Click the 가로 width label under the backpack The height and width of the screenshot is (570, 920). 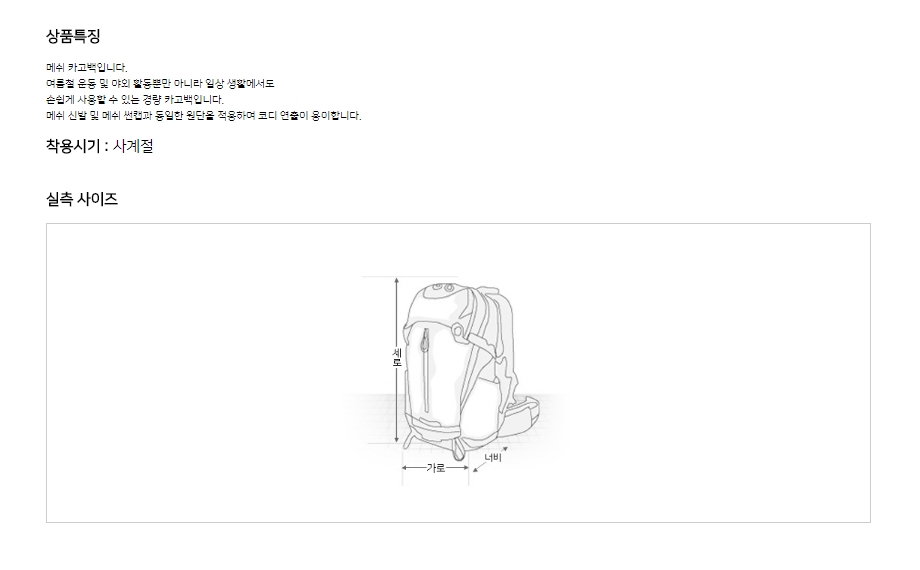435,468
